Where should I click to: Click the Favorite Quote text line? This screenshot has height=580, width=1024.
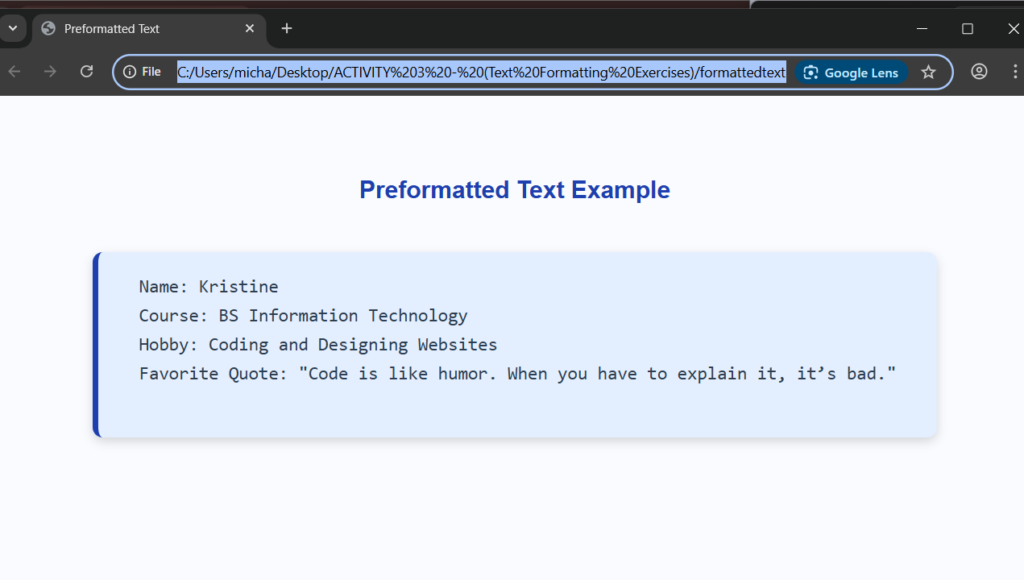tap(517, 374)
